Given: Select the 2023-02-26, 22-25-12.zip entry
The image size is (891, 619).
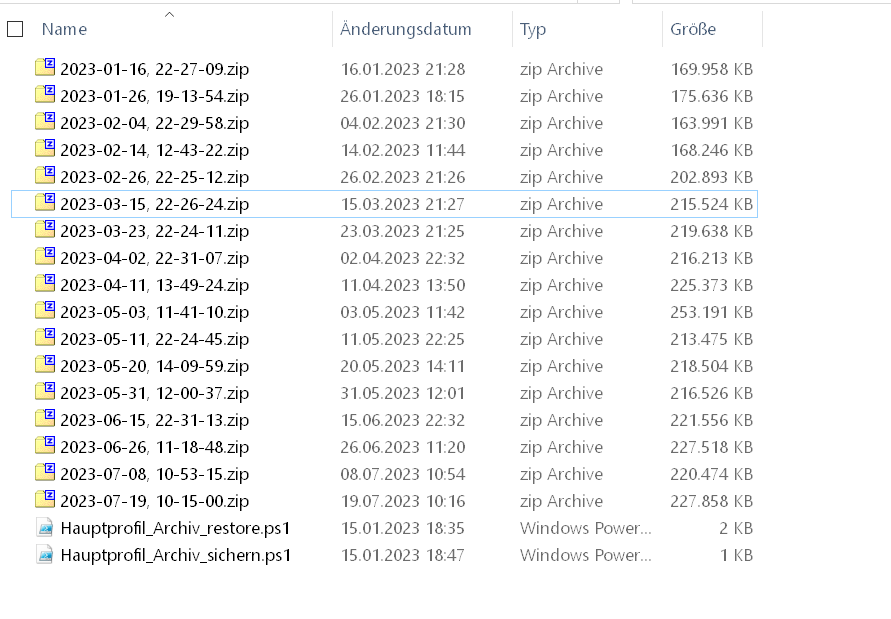Looking at the screenshot, I should pos(154,177).
